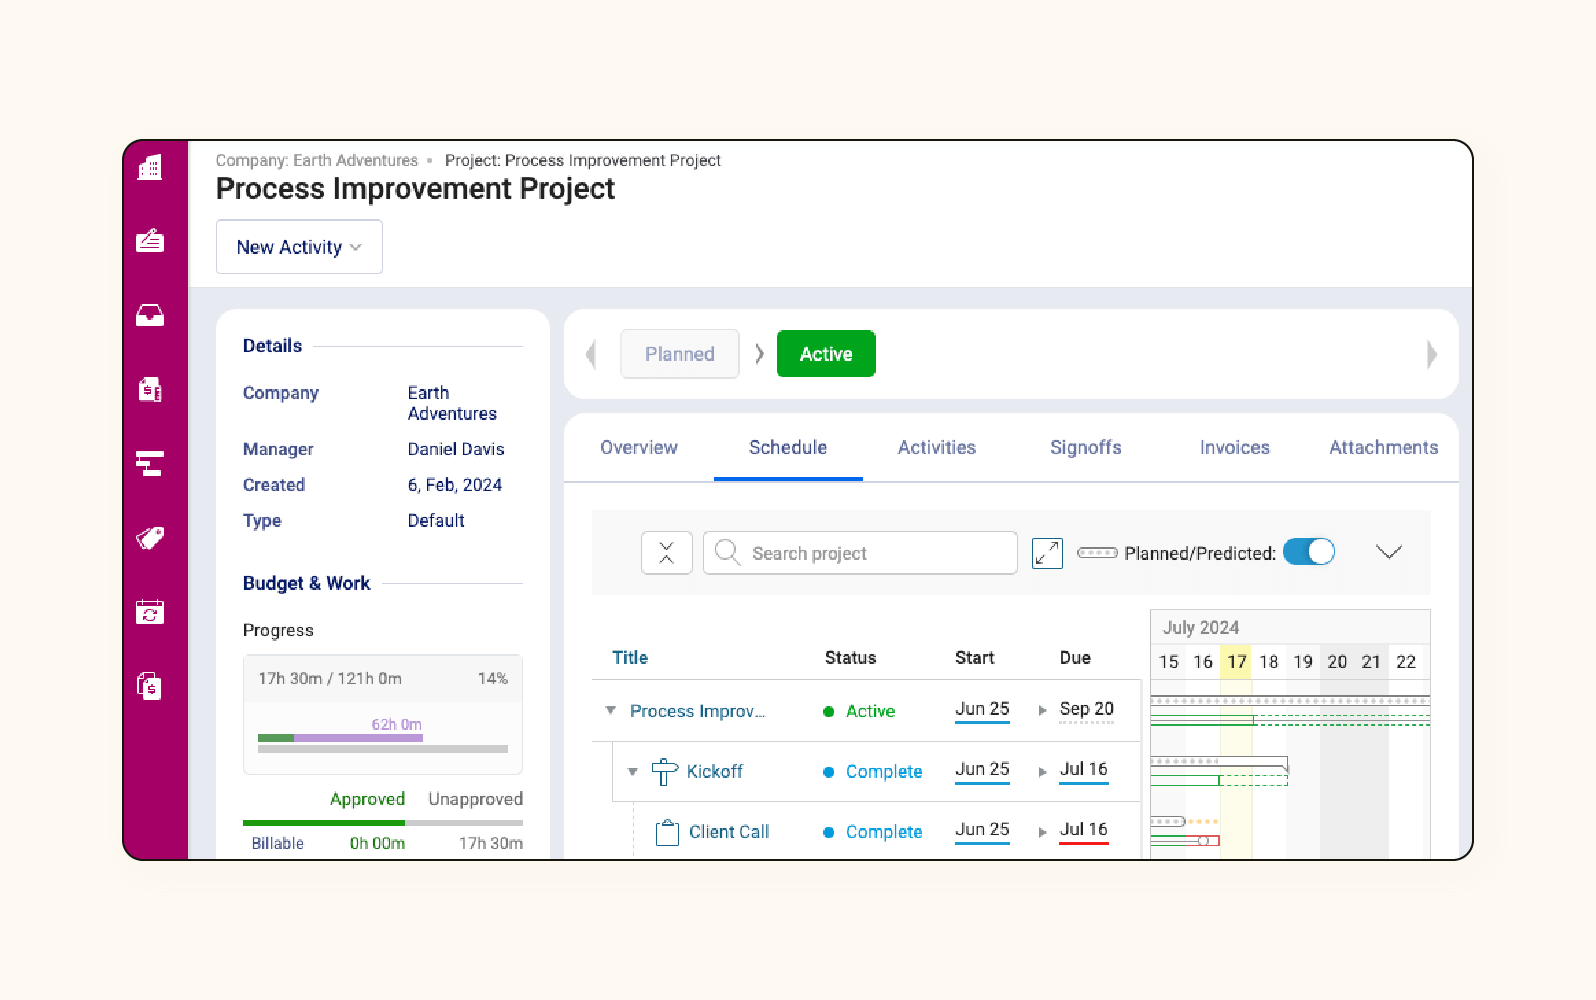The height and width of the screenshot is (1000, 1596).
Task: Select July 17 in the timeline header
Action: pyautogui.click(x=1237, y=662)
